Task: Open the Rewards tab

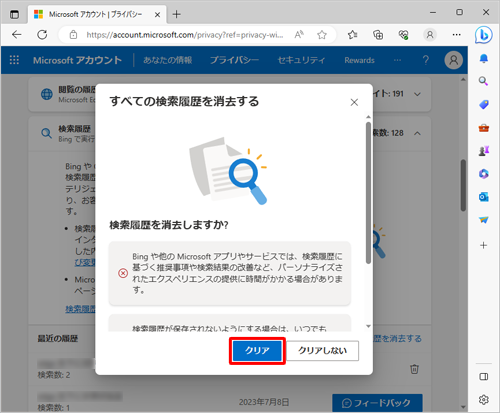Action: (359, 60)
